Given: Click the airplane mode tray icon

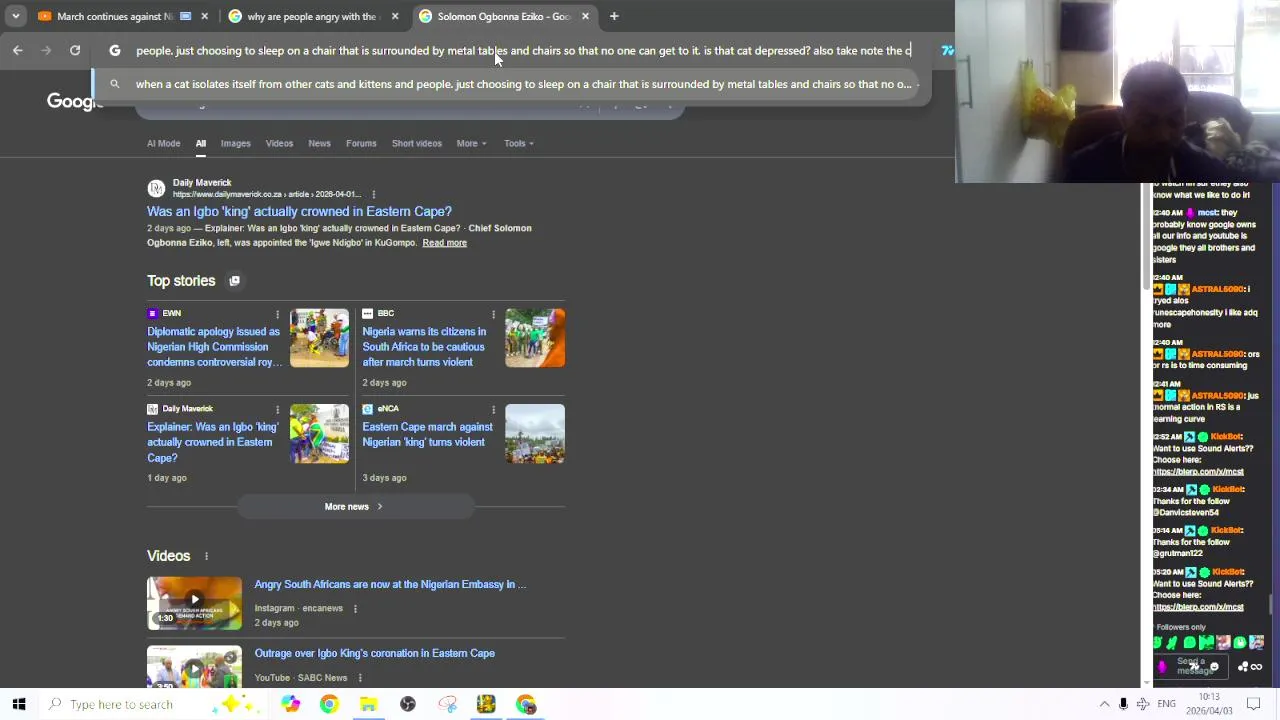Looking at the screenshot, I should [1143, 704].
